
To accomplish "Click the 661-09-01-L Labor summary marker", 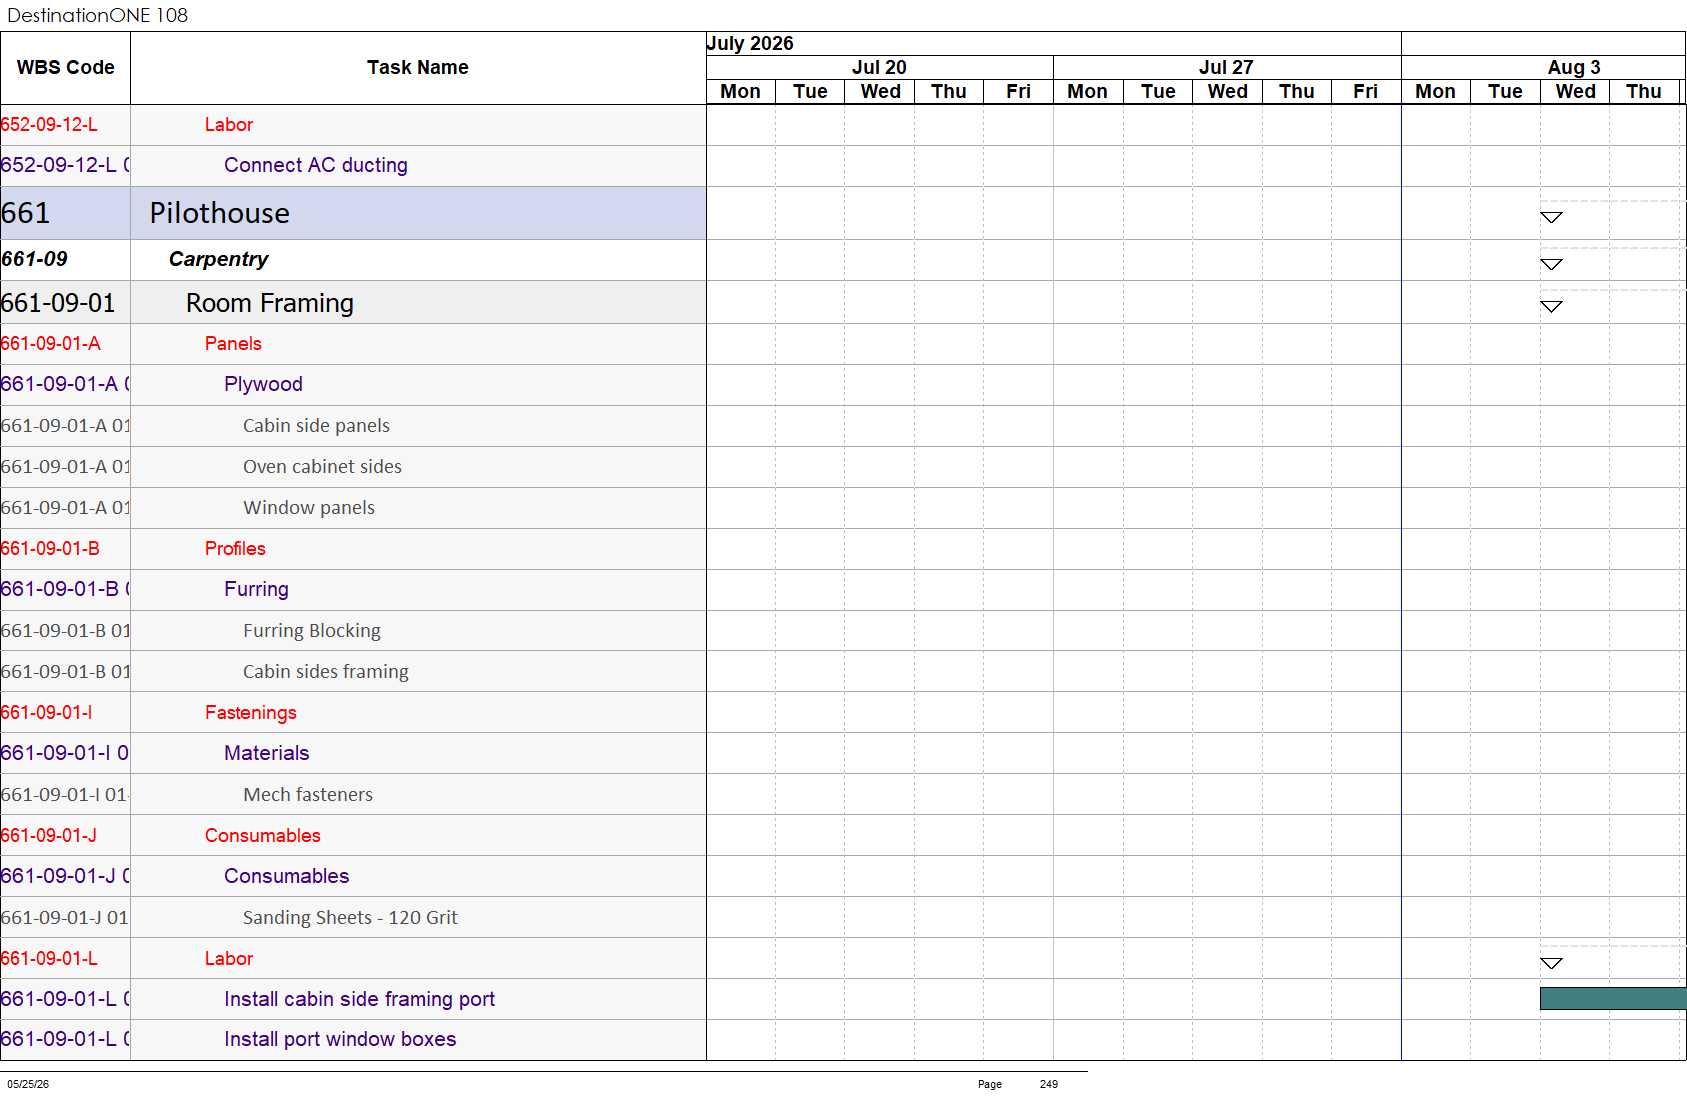I will [x=1551, y=963].
